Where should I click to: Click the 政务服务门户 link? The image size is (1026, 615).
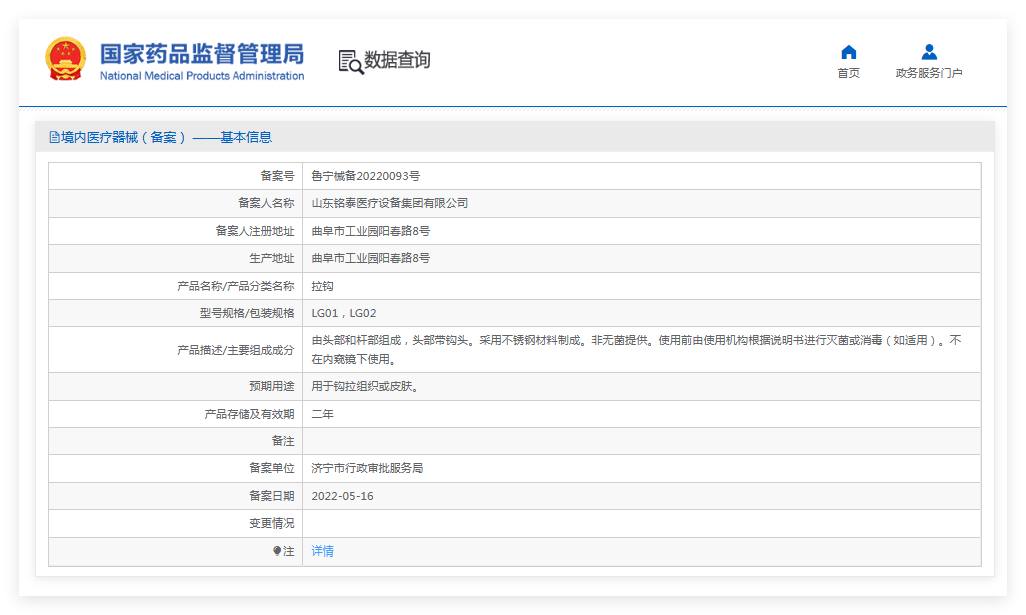click(x=927, y=72)
